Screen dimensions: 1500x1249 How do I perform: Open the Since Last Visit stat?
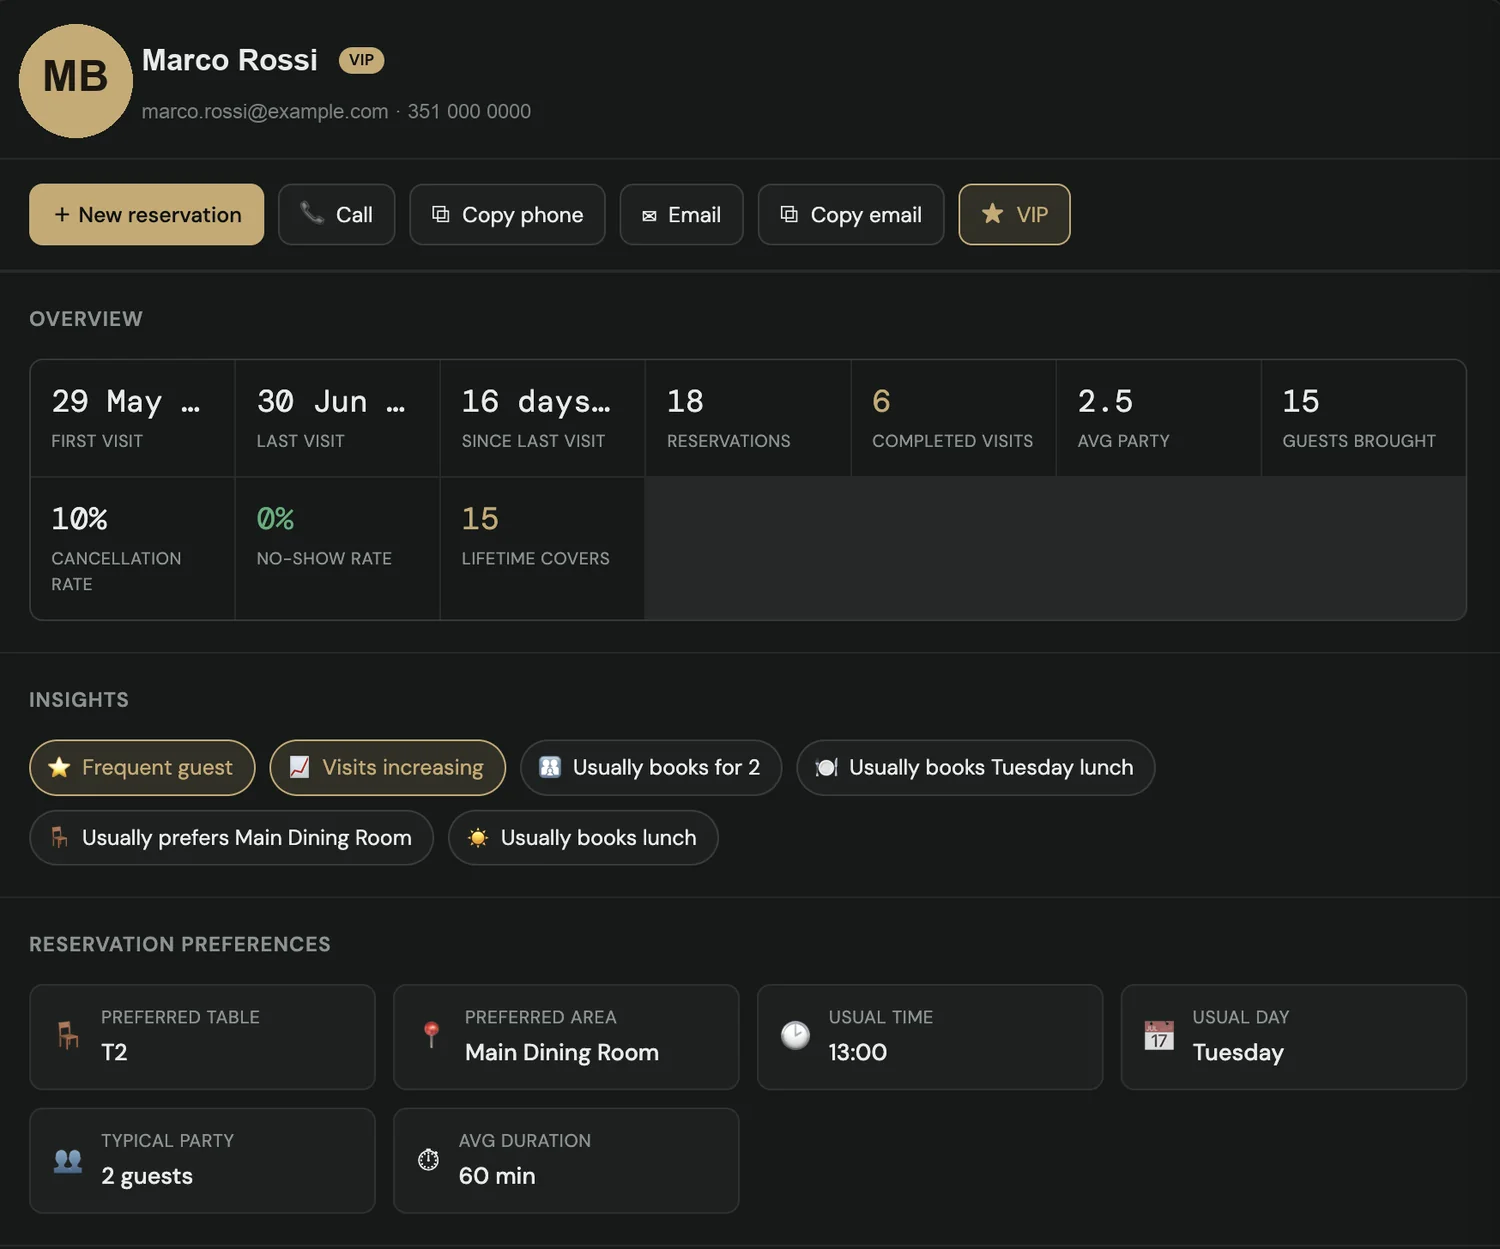pos(543,418)
